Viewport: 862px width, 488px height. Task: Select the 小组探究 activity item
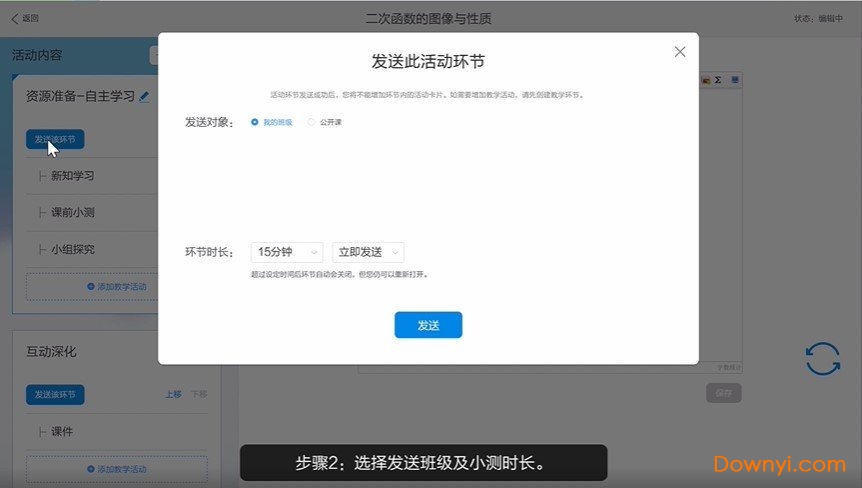coord(72,250)
